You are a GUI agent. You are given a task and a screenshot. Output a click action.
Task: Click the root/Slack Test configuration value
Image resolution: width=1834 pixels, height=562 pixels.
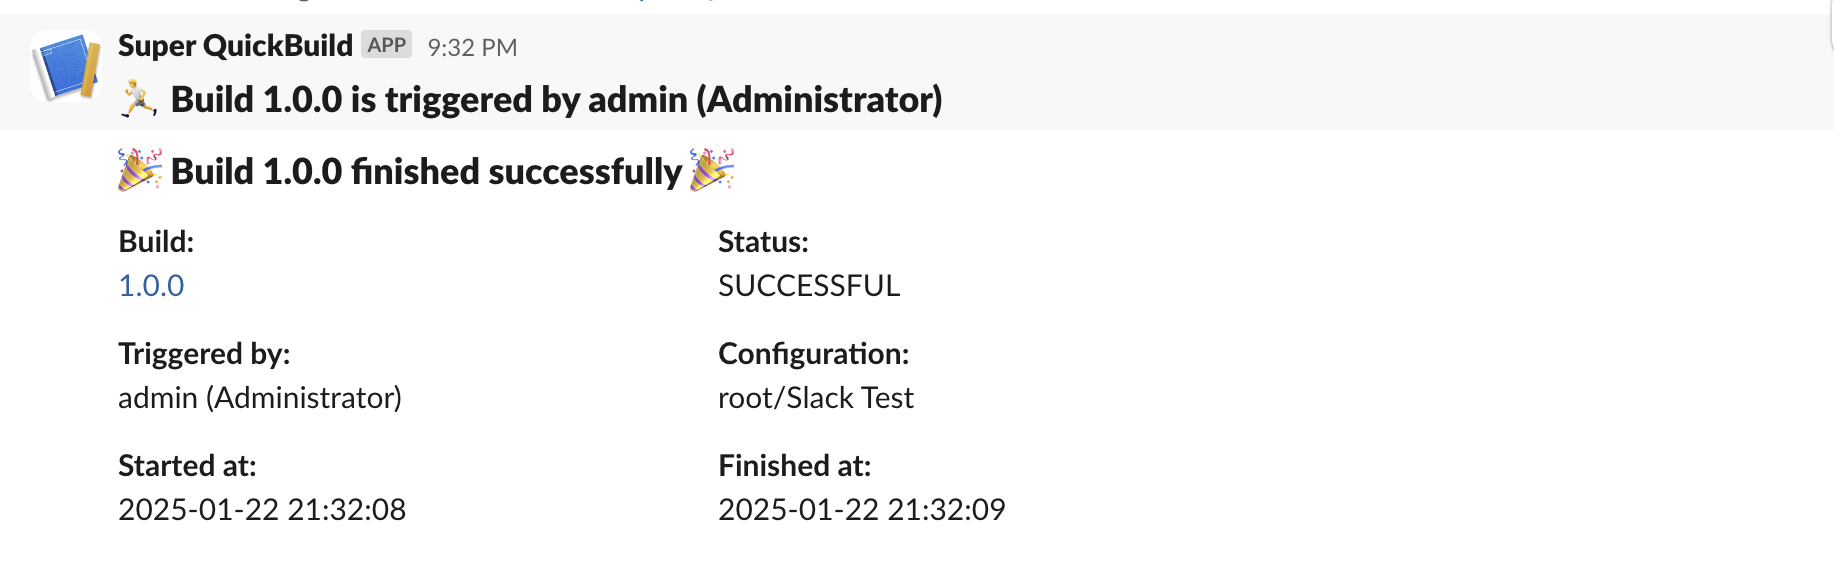click(x=816, y=398)
